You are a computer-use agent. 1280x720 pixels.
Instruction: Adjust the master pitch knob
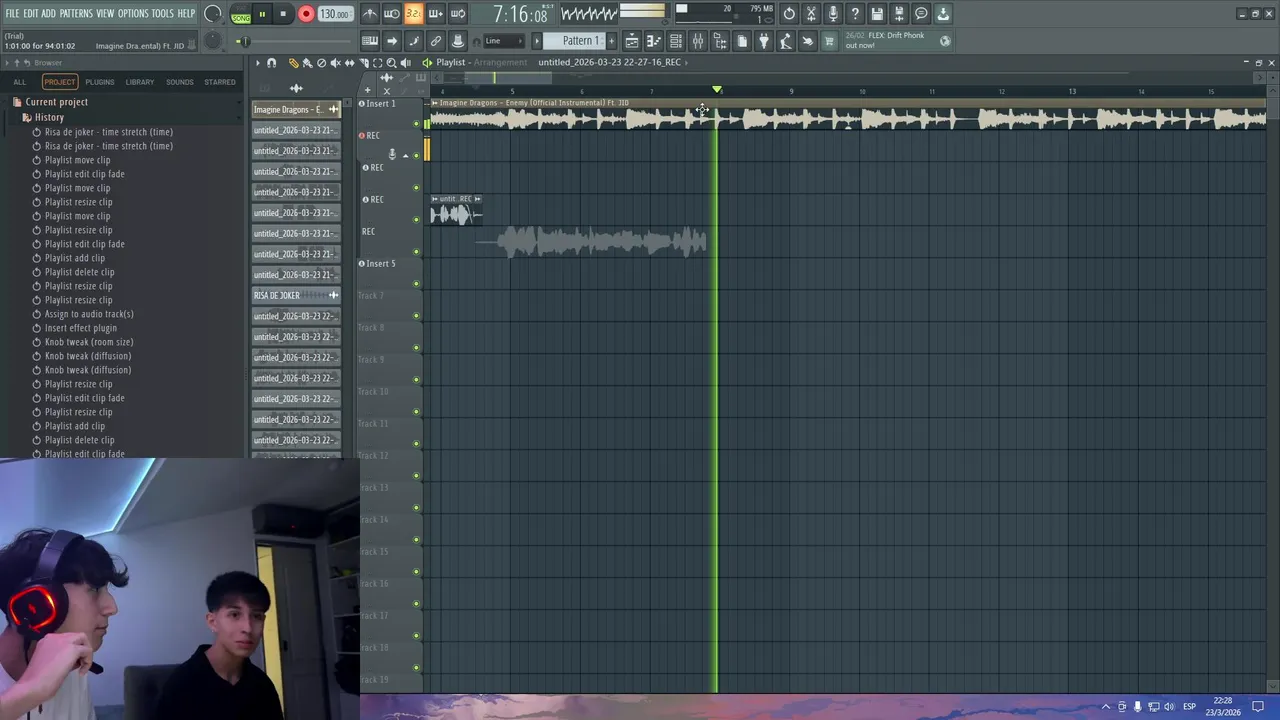[x=212, y=40]
